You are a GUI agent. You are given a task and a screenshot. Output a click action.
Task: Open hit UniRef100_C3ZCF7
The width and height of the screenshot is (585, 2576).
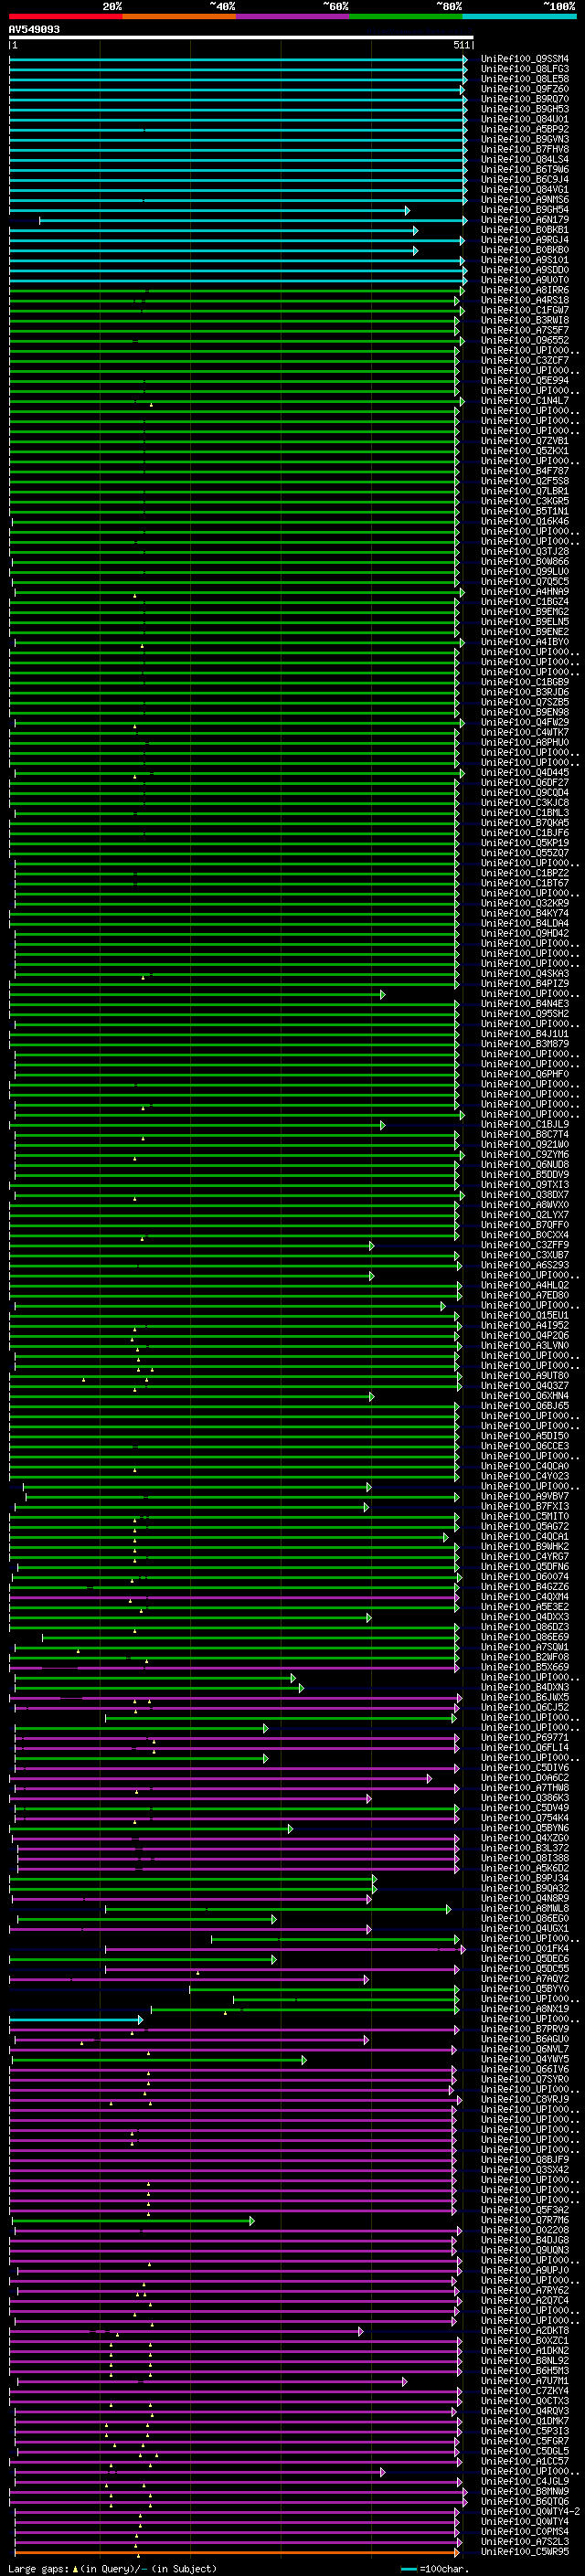524,360
